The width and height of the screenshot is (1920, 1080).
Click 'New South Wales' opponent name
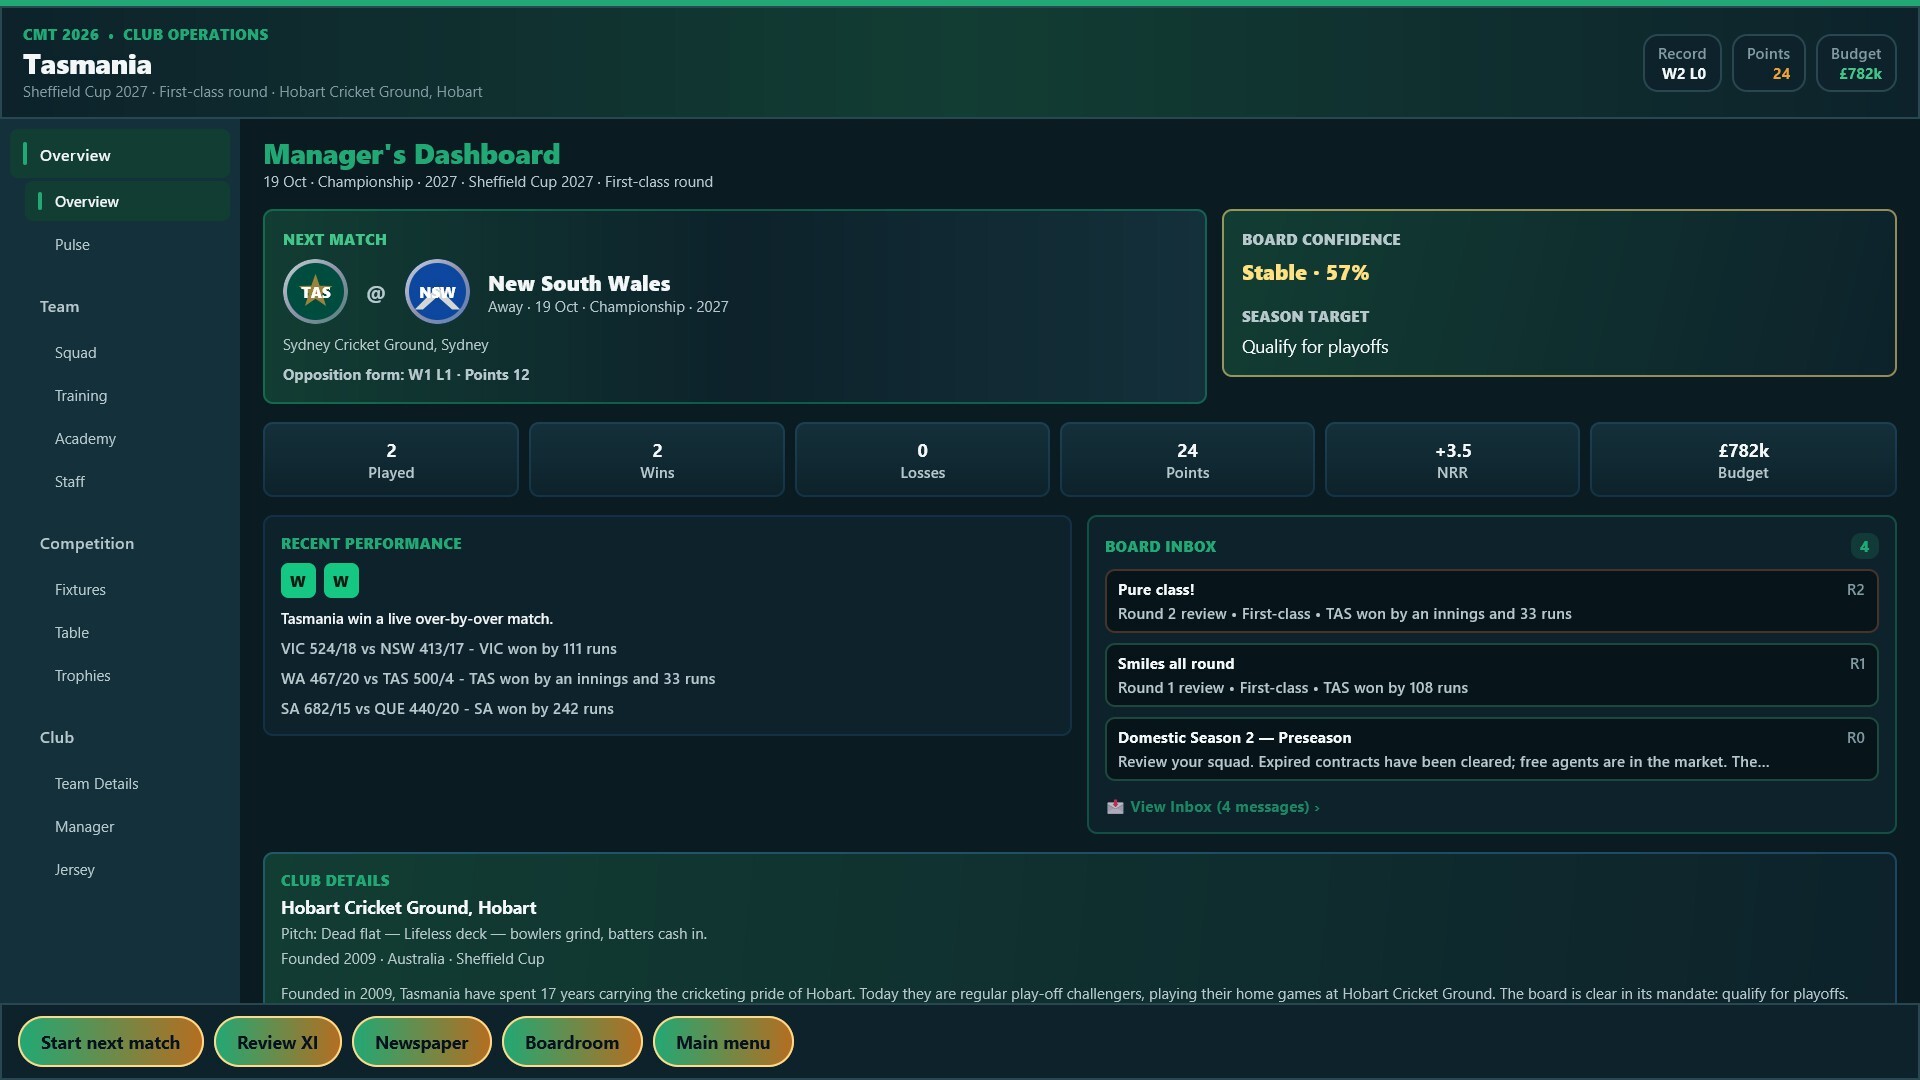click(579, 283)
